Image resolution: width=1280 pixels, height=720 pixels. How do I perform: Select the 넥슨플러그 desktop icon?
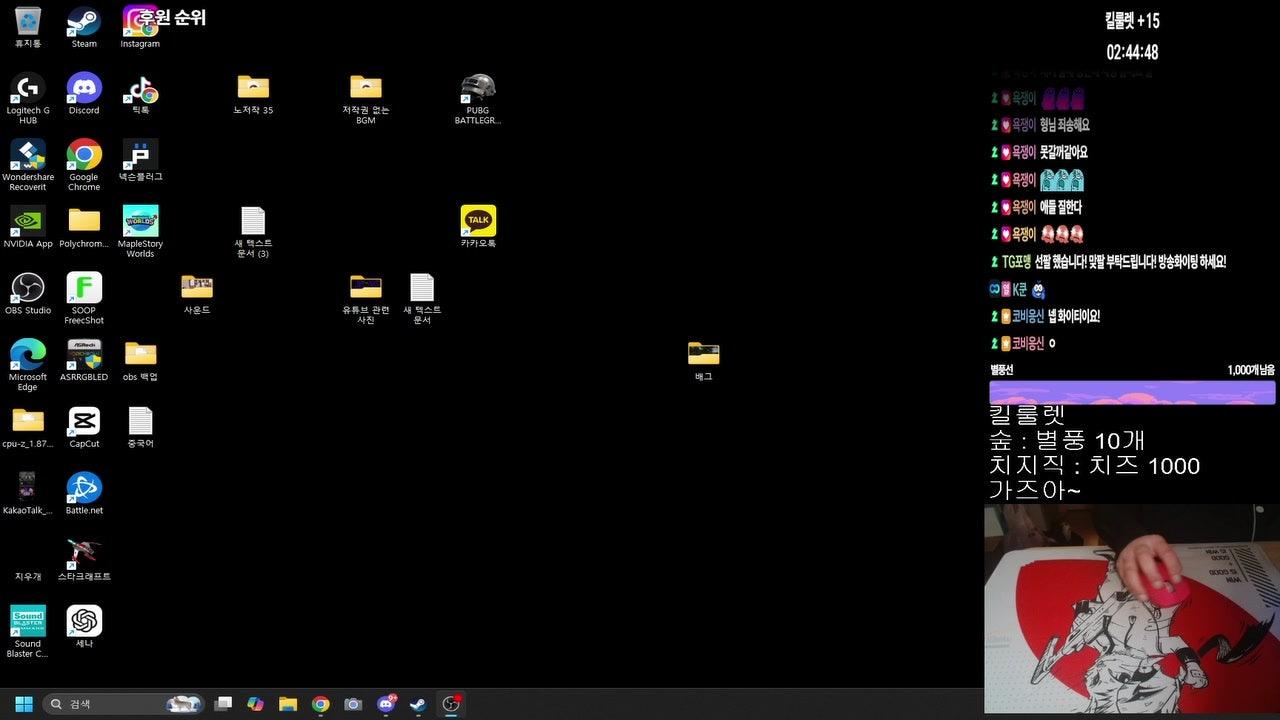140,160
